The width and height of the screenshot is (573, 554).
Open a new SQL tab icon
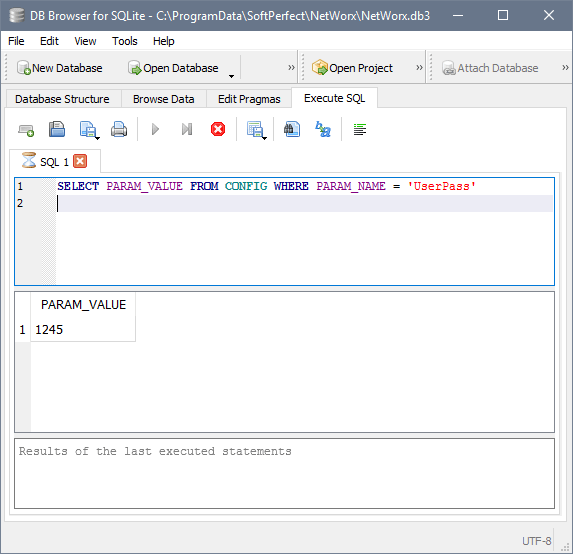point(26,130)
